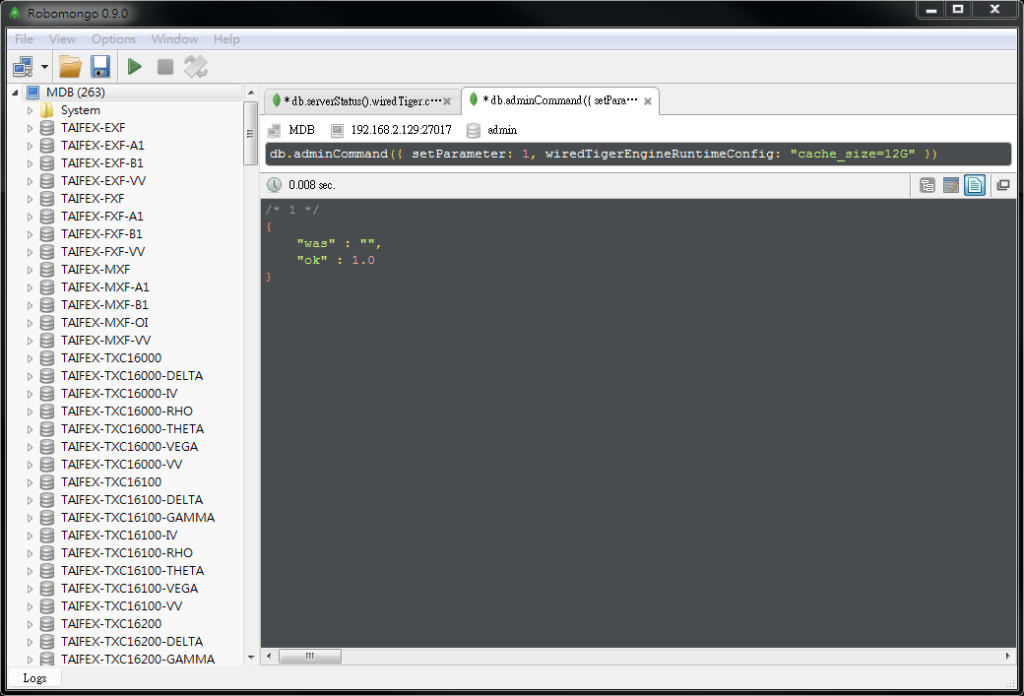Image resolution: width=1024 pixels, height=696 pixels.
Task: Click the TAIFEX-EXF-VV database icon
Action: coord(47,181)
